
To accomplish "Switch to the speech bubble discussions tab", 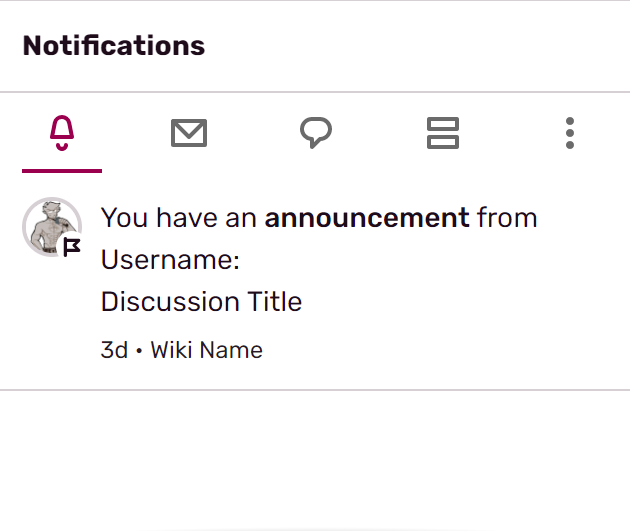I will pyautogui.click(x=316, y=133).
